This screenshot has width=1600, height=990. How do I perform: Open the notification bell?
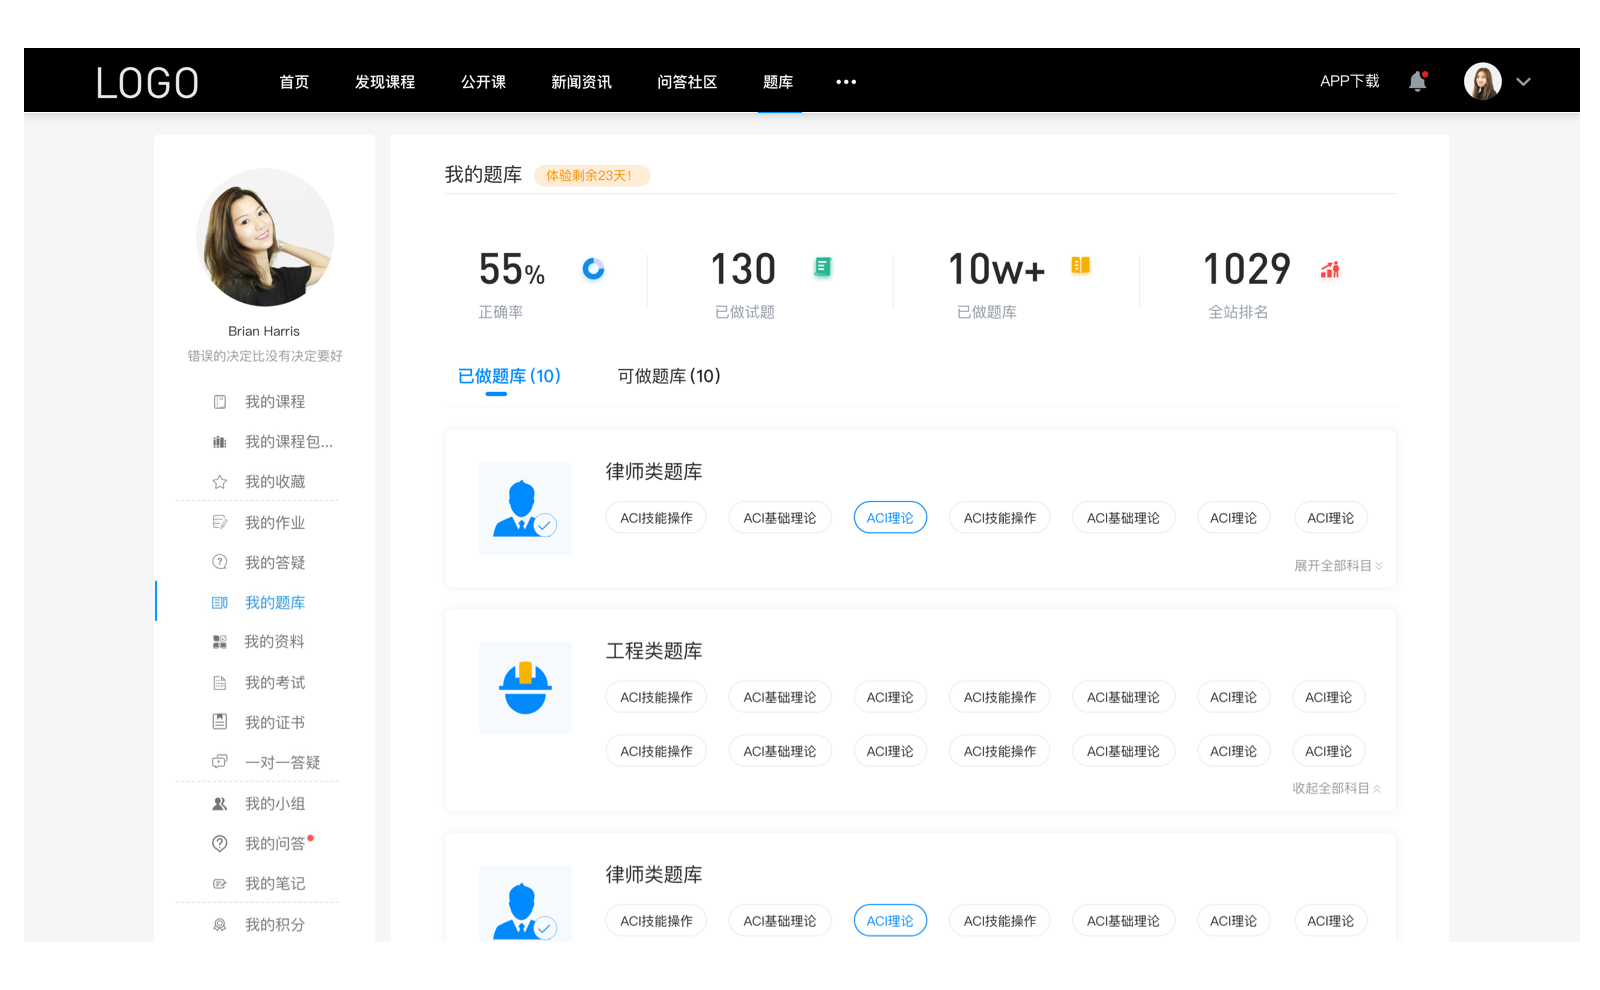point(1417,81)
